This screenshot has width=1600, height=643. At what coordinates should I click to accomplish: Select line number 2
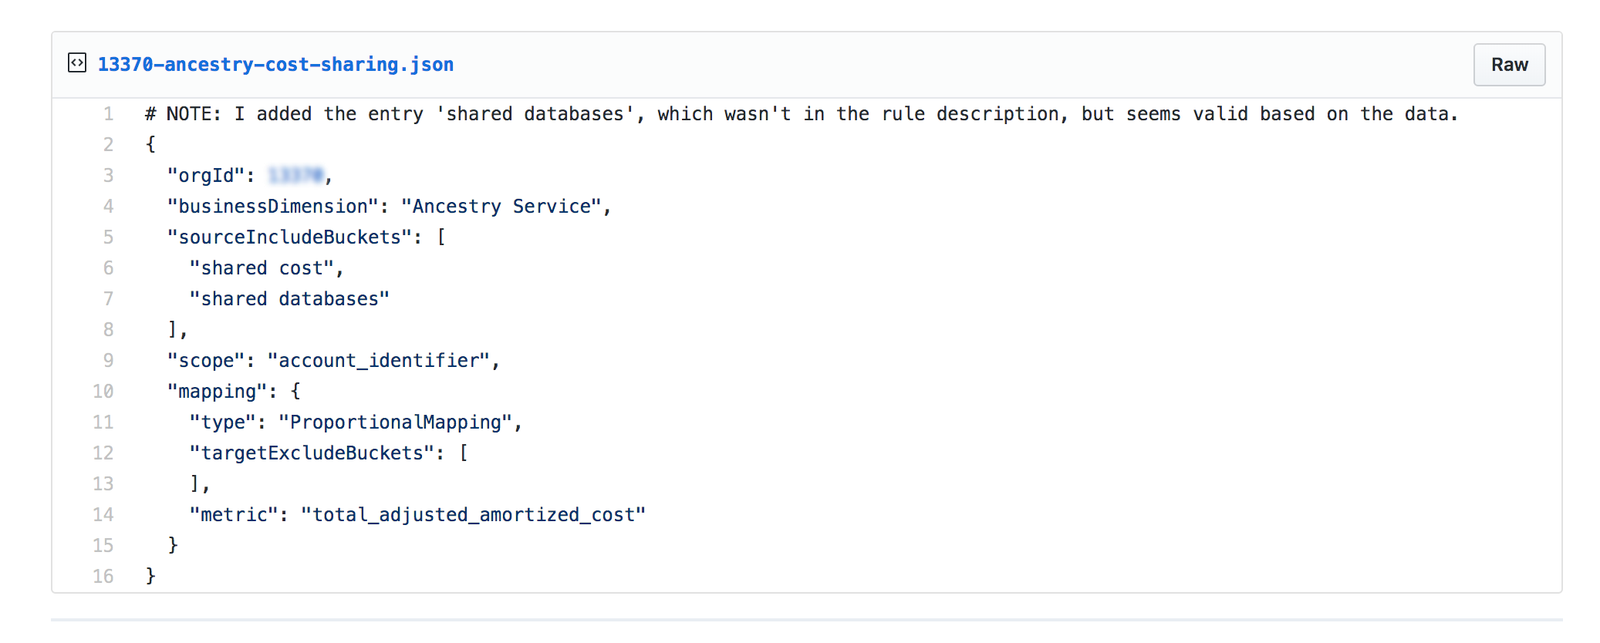(108, 145)
